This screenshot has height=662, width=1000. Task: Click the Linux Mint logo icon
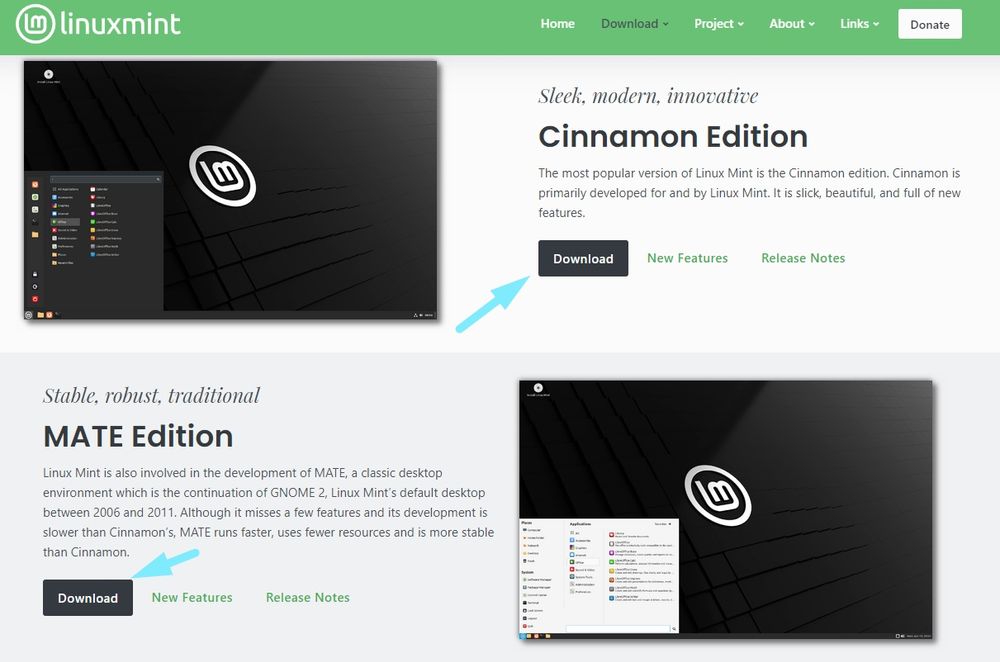36,23
